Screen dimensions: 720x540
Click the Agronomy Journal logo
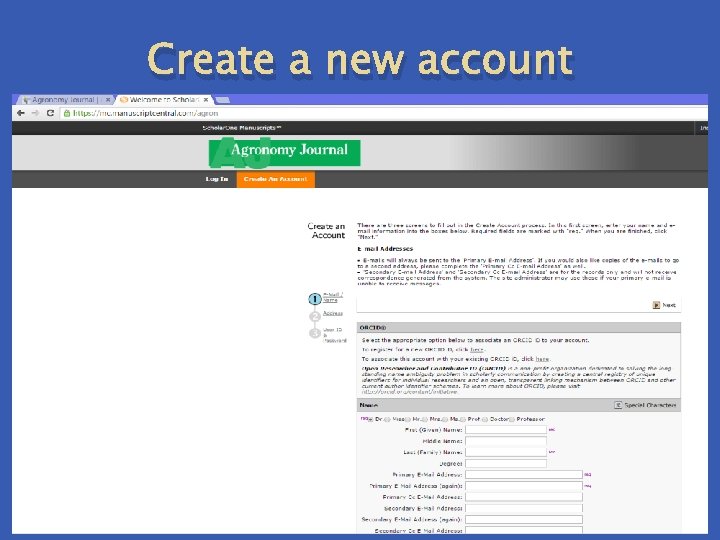point(285,152)
